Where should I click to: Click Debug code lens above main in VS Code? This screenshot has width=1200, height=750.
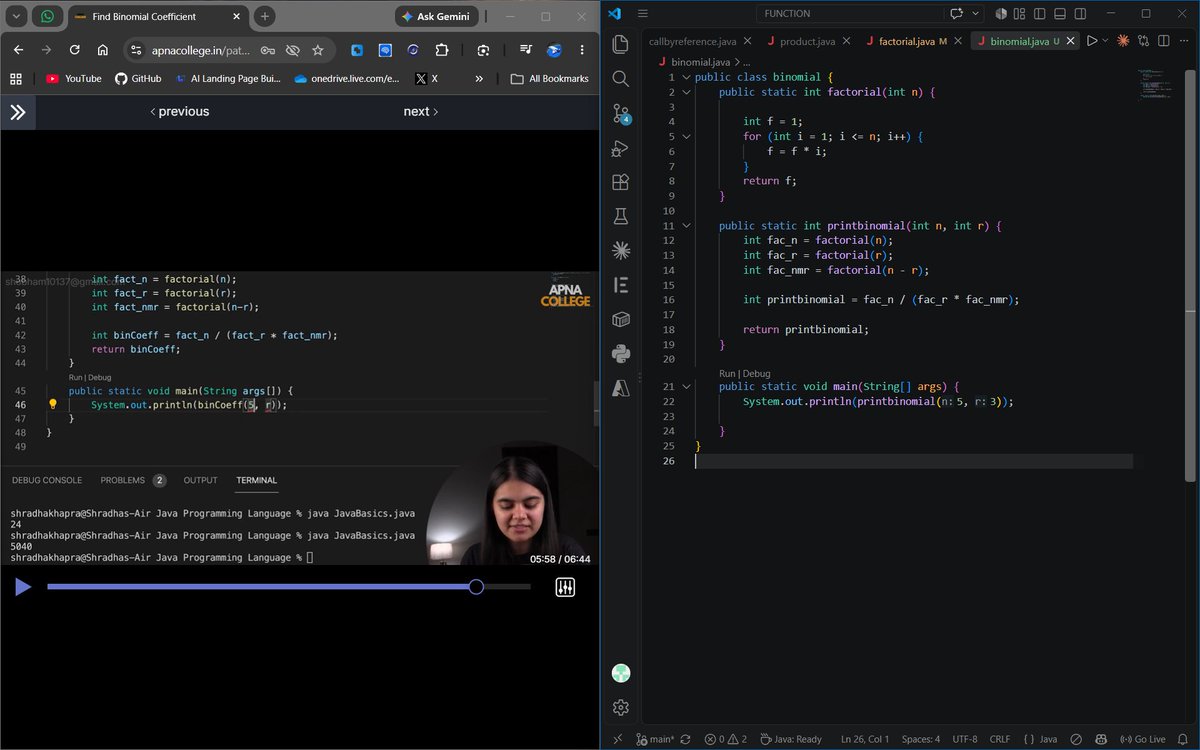tap(756, 373)
